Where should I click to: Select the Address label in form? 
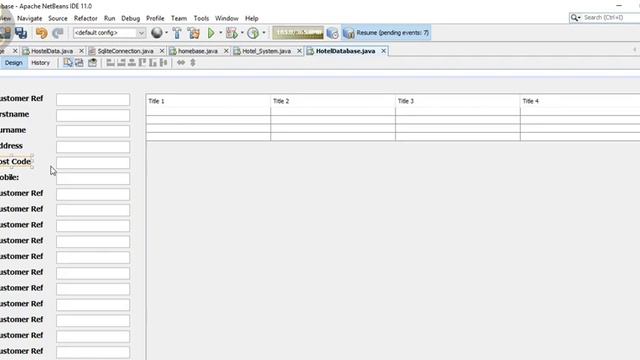pos(11,146)
